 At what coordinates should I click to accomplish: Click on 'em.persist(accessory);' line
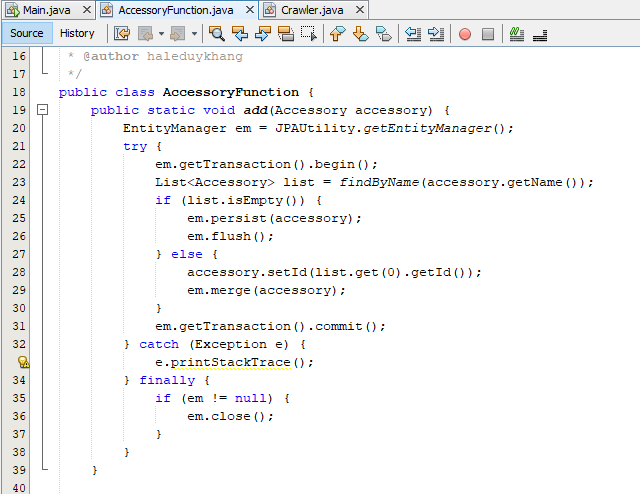pyautogui.click(x=274, y=218)
